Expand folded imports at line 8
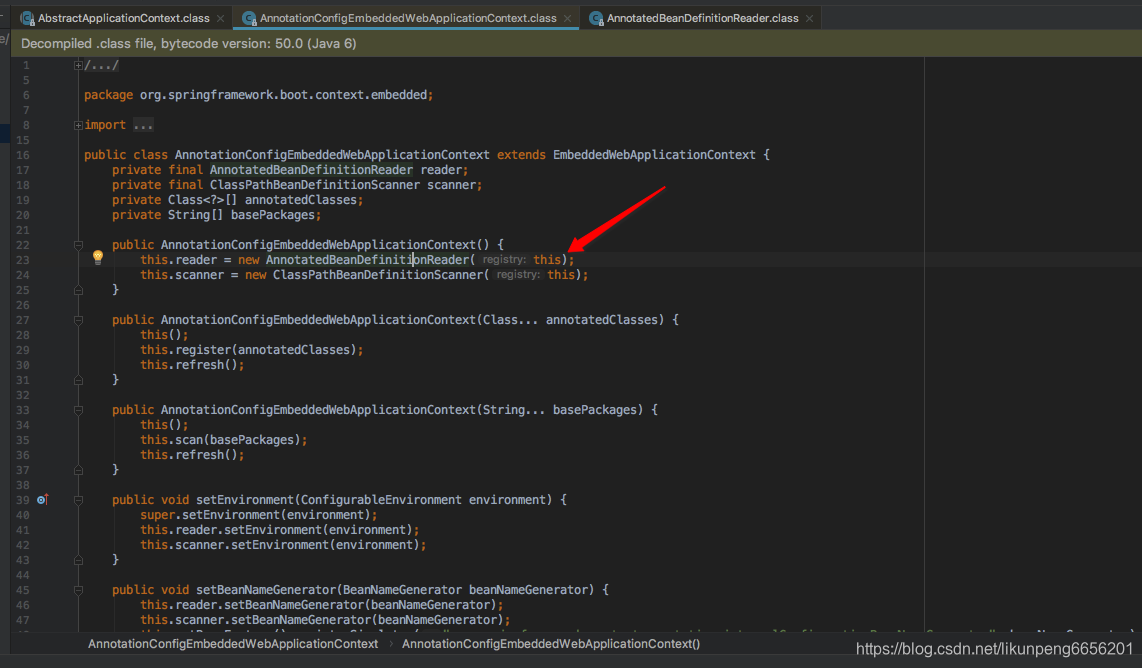This screenshot has height=668, width=1142. pos(78,125)
